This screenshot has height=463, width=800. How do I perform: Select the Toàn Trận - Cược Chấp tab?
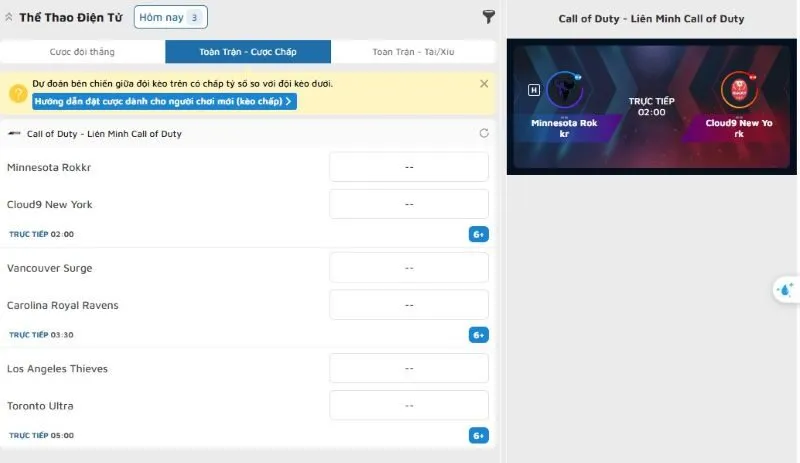coord(247,52)
